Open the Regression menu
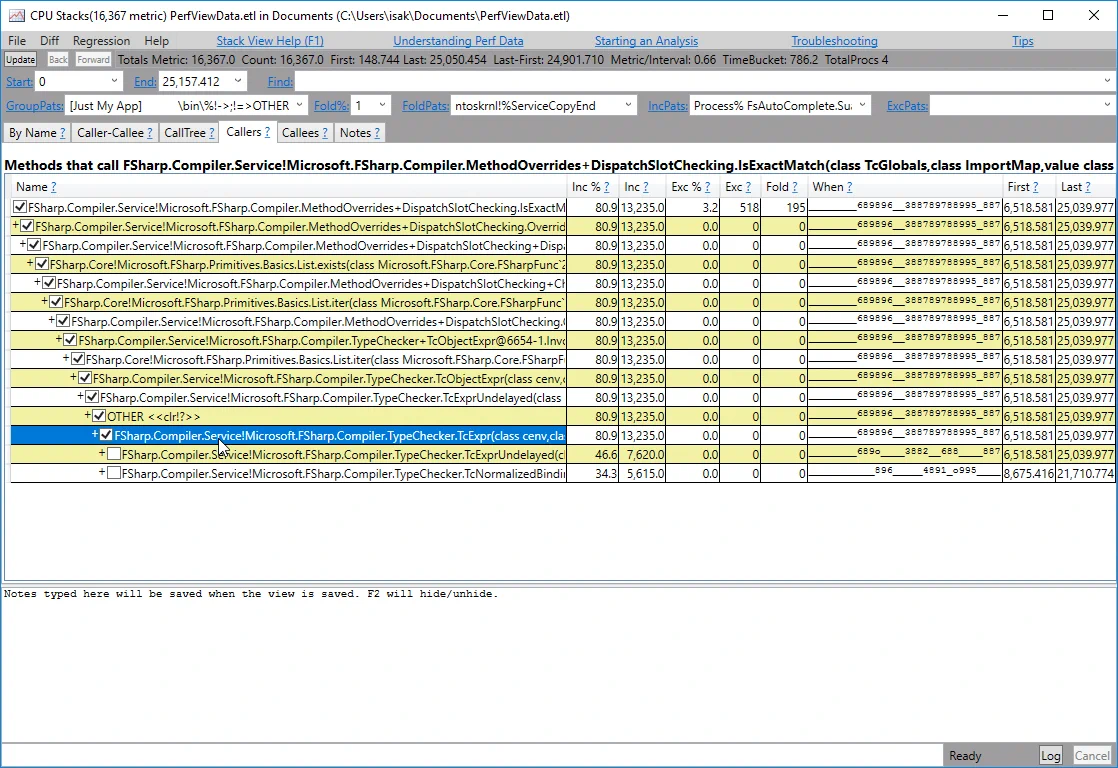The width and height of the screenshot is (1118, 768). tap(101, 41)
